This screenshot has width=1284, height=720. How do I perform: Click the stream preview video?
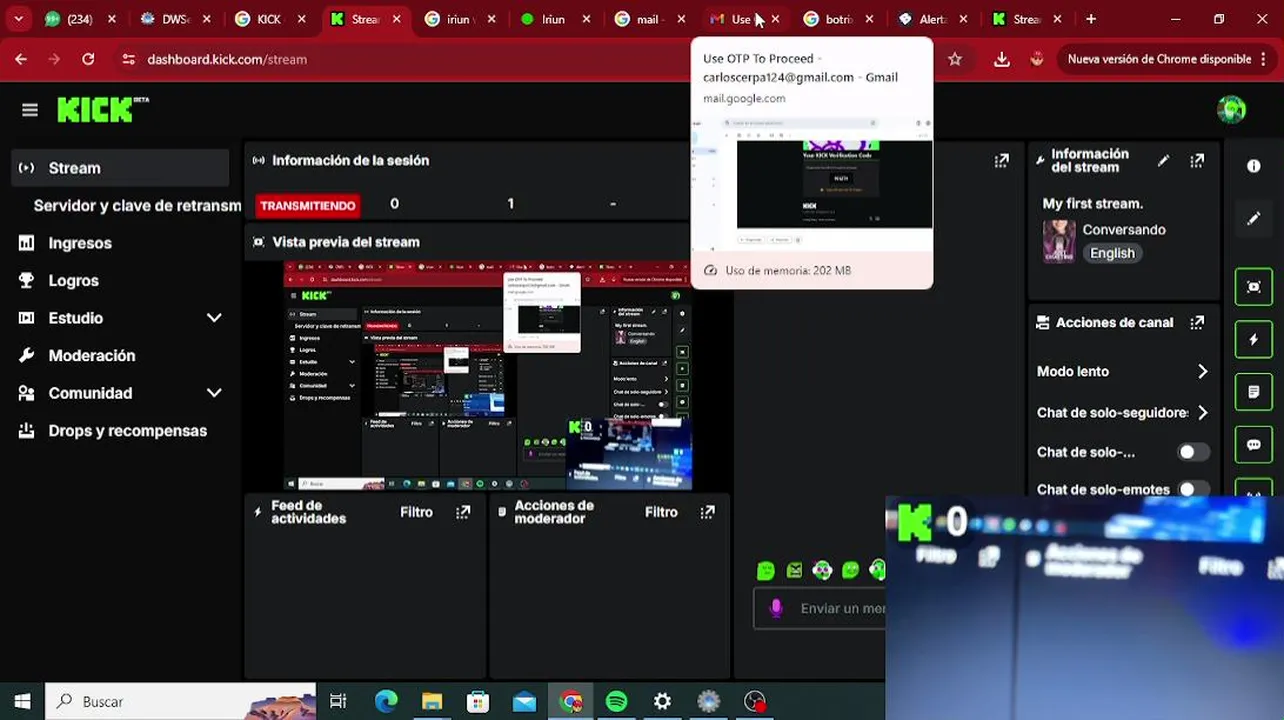coord(487,375)
